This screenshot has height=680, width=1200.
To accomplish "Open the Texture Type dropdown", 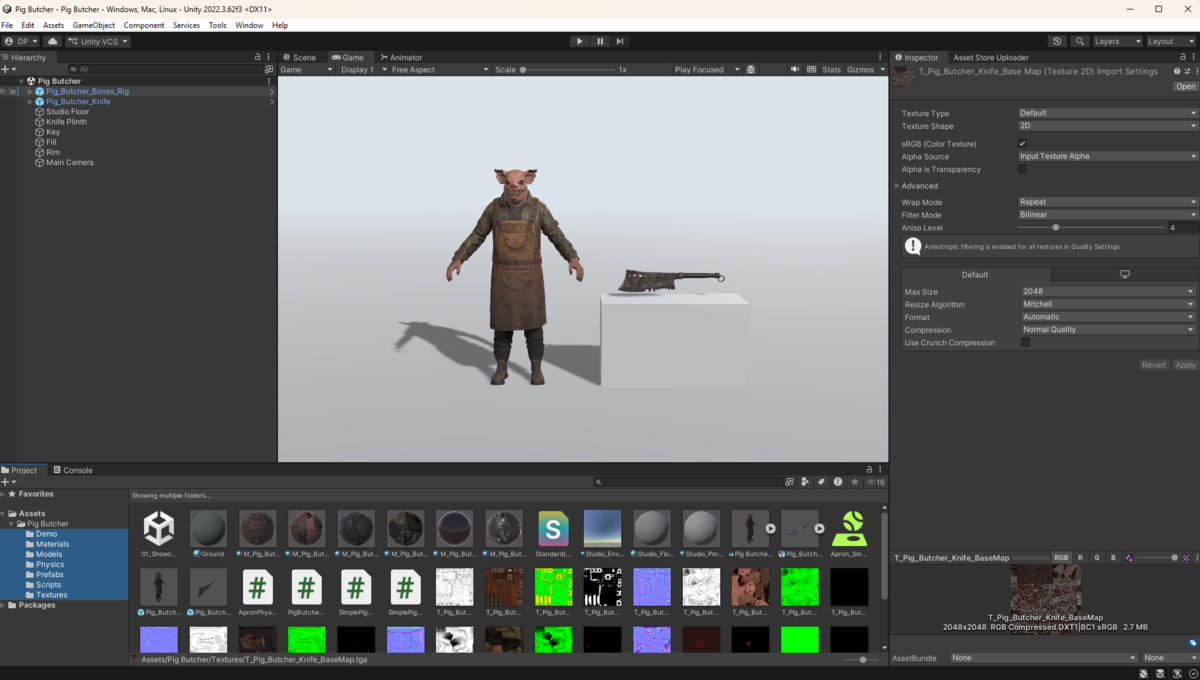I will [x=1107, y=113].
